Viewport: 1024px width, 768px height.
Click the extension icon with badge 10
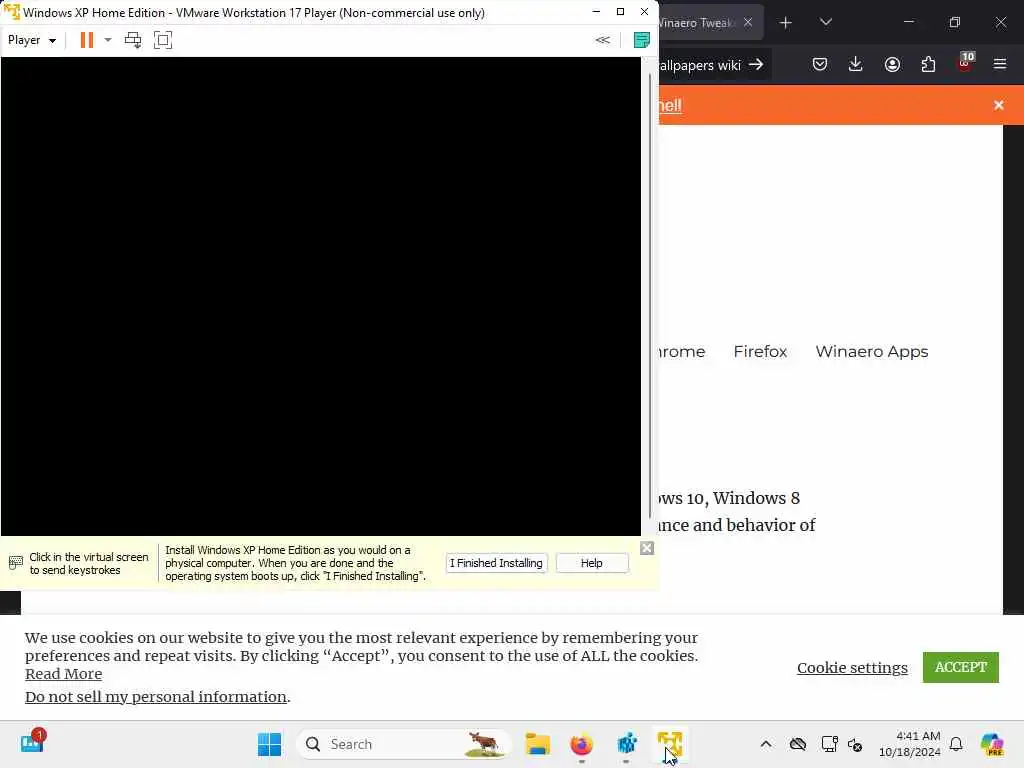point(965,63)
